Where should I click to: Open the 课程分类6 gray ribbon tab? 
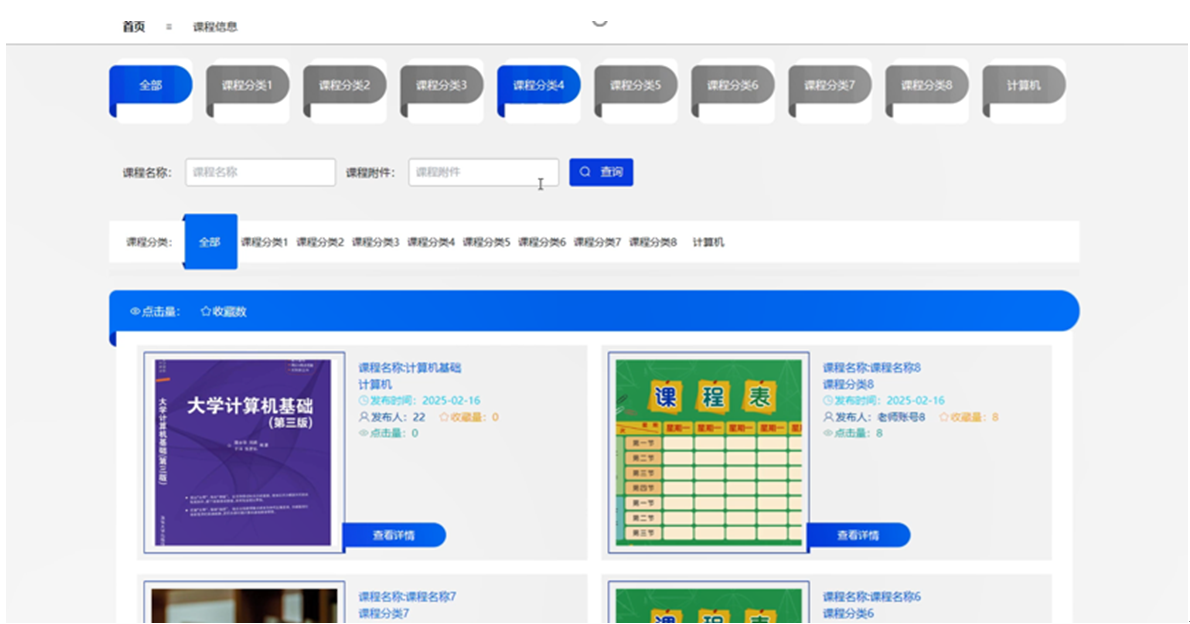point(733,86)
